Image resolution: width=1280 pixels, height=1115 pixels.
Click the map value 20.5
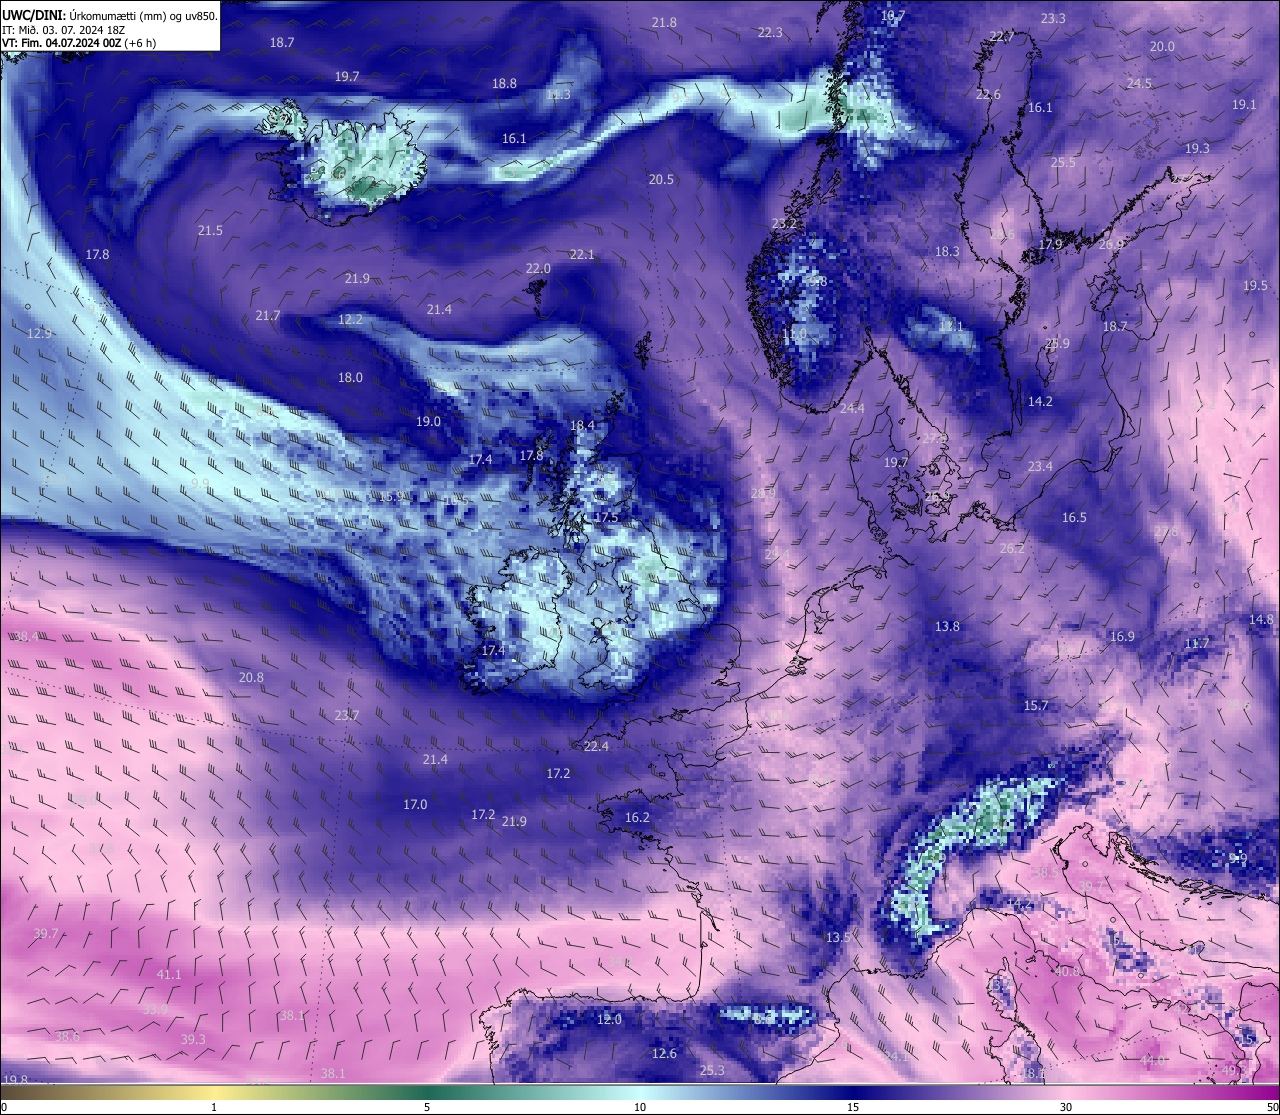(661, 179)
